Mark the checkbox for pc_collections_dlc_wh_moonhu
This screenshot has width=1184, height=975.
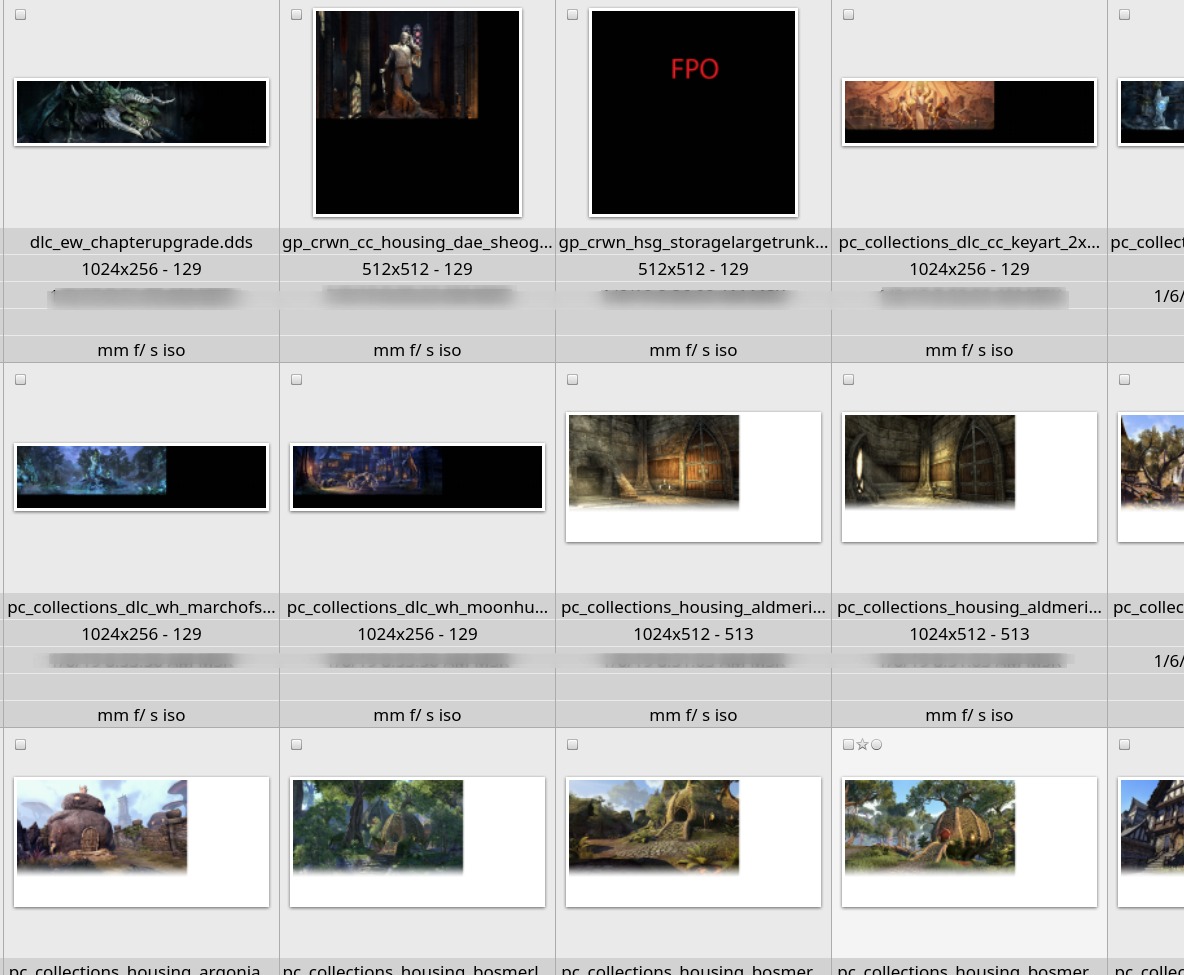tap(297, 380)
